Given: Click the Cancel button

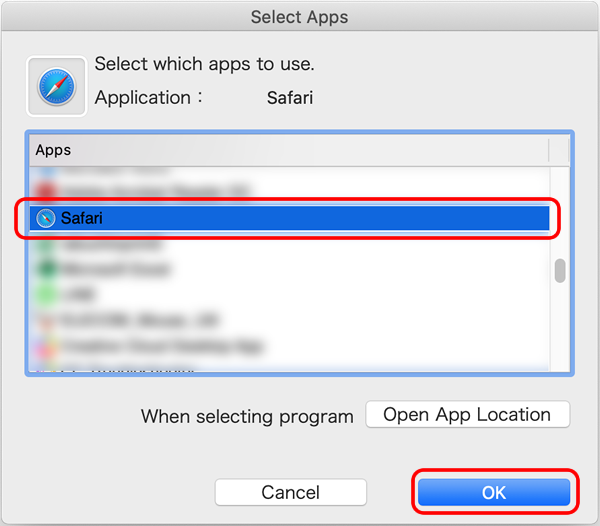Looking at the screenshot, I should 290,492.
